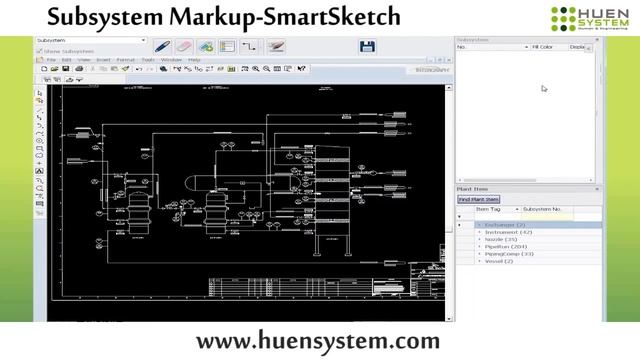Click the filter row arrow in Plant Item grid

pos(459,217)
